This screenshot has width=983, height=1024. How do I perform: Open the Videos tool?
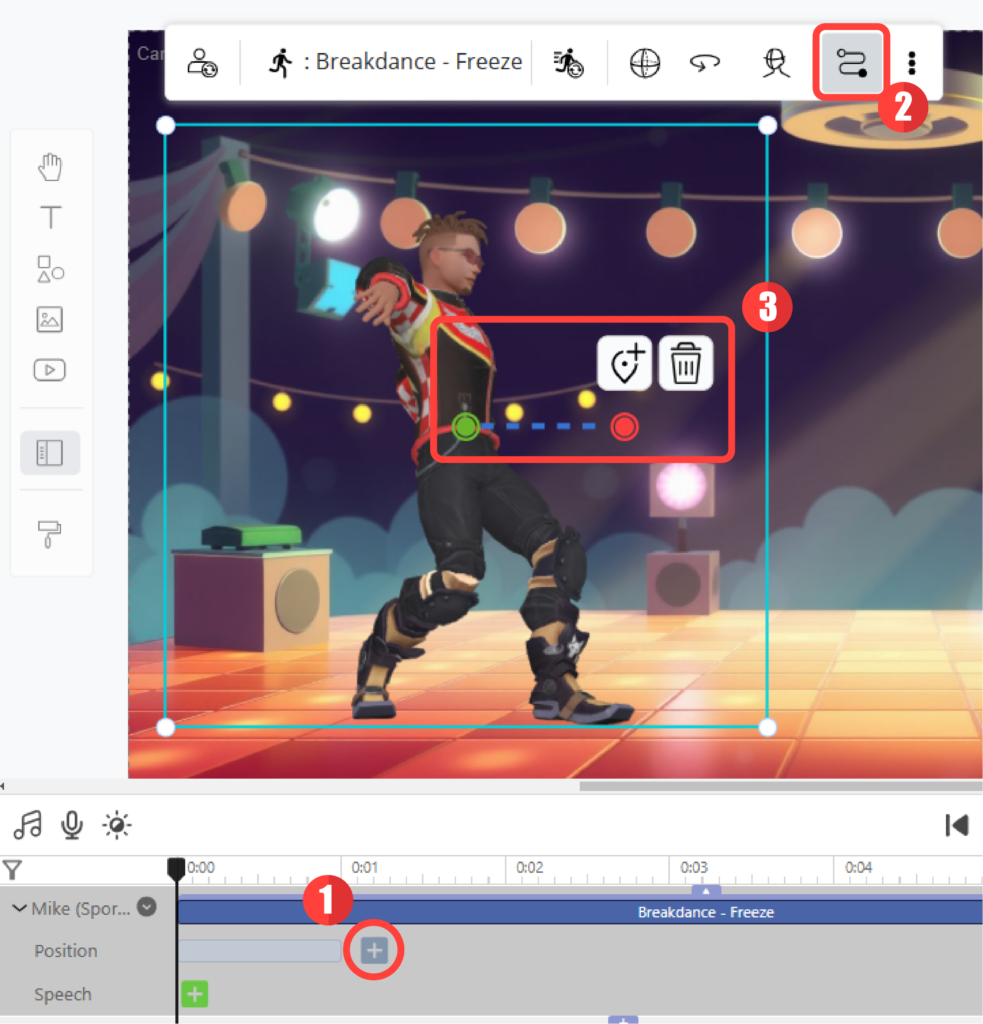[51, 370]
